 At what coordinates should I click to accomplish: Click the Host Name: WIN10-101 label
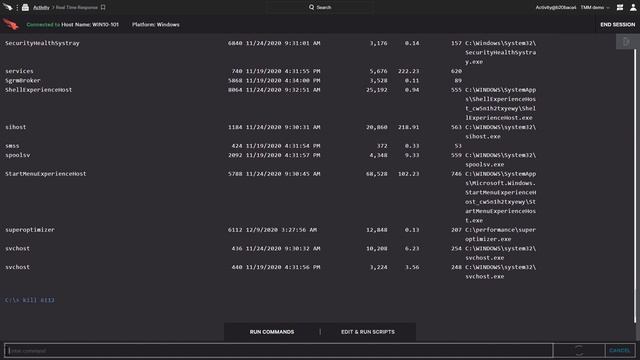(x=90, y=24)
